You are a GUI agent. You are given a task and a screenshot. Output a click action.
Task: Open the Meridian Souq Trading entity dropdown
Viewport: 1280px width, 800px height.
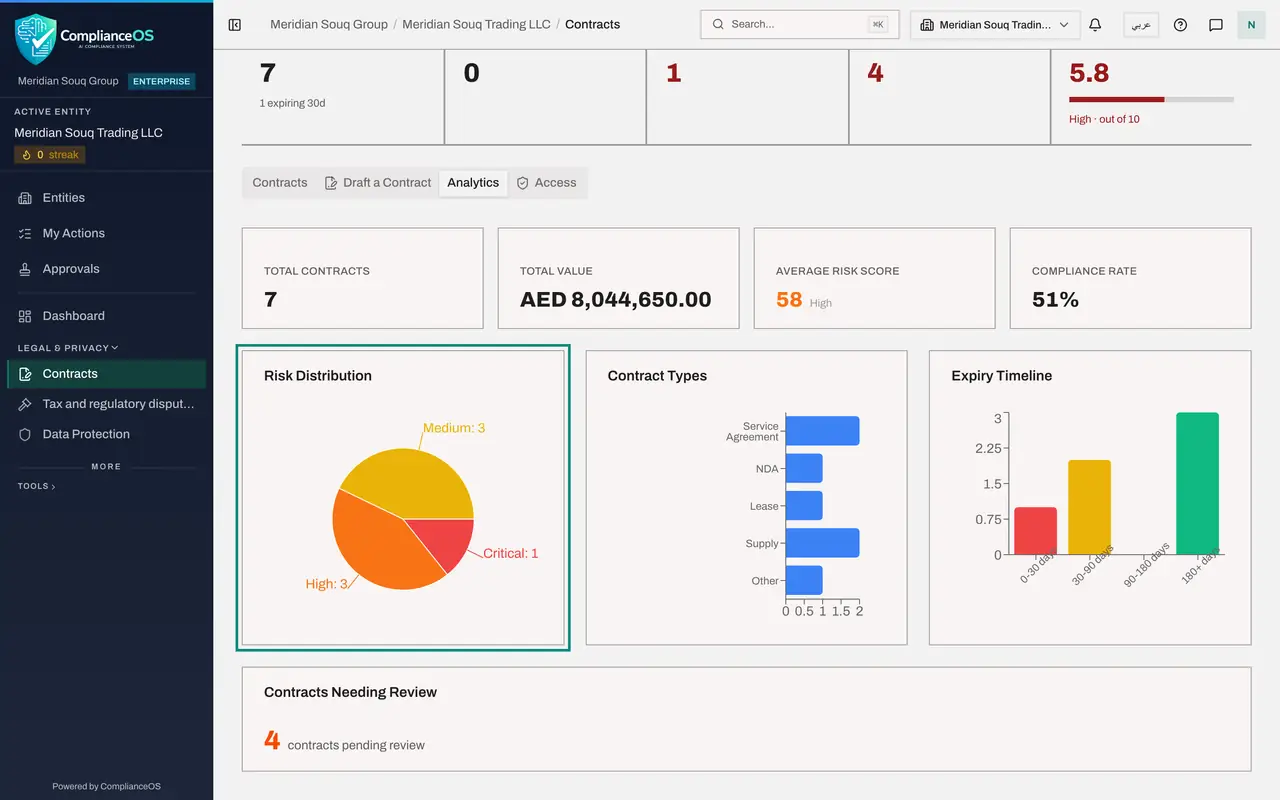[x=995, y=25]
